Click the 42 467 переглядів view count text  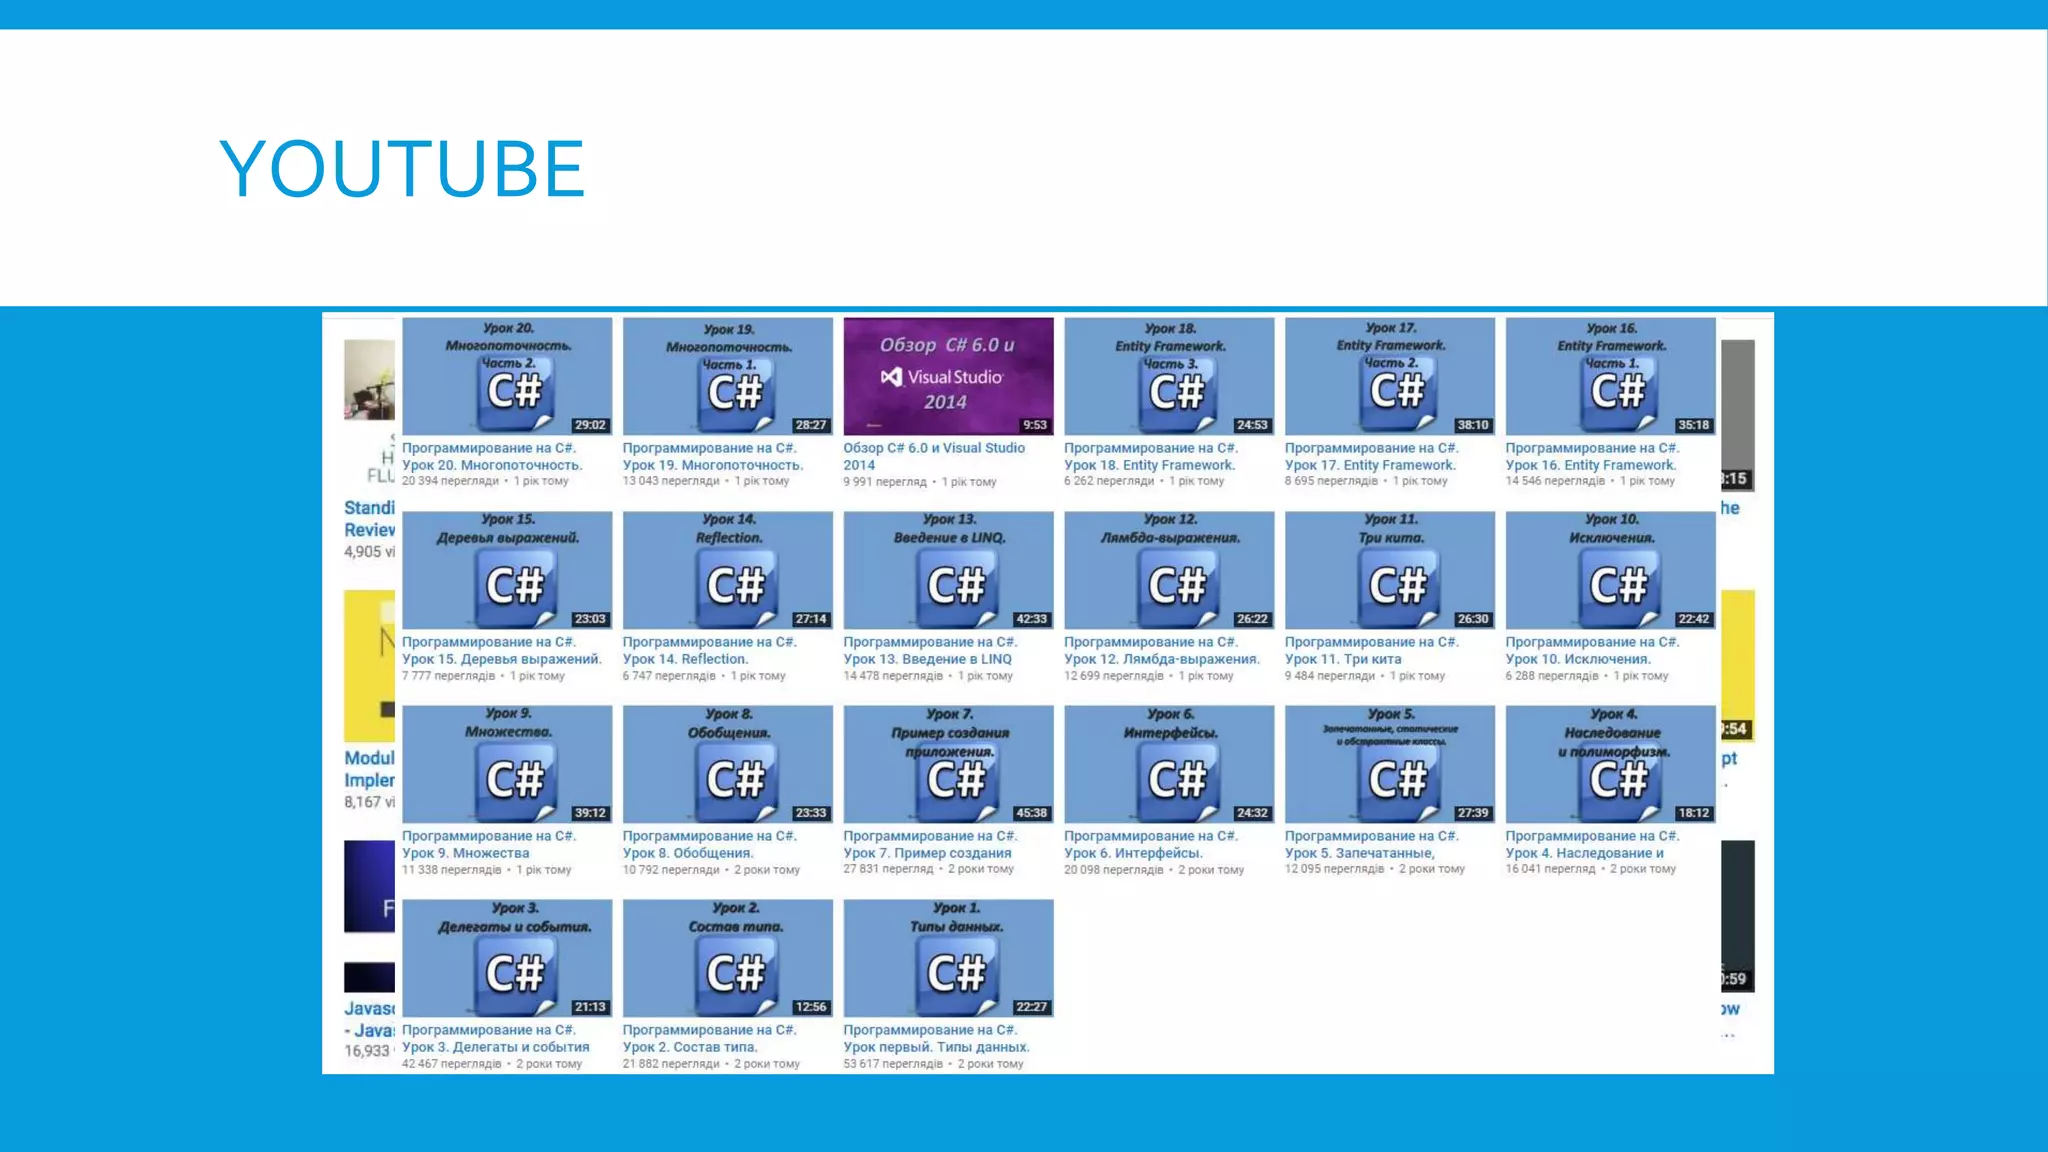451,1064
